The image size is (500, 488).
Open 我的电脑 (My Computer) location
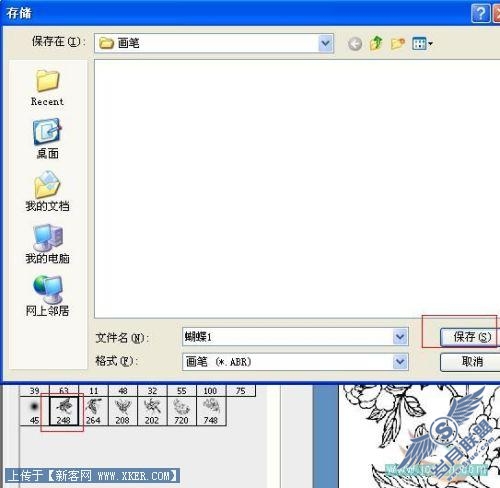pyautogui.click(x=47, y=244)
